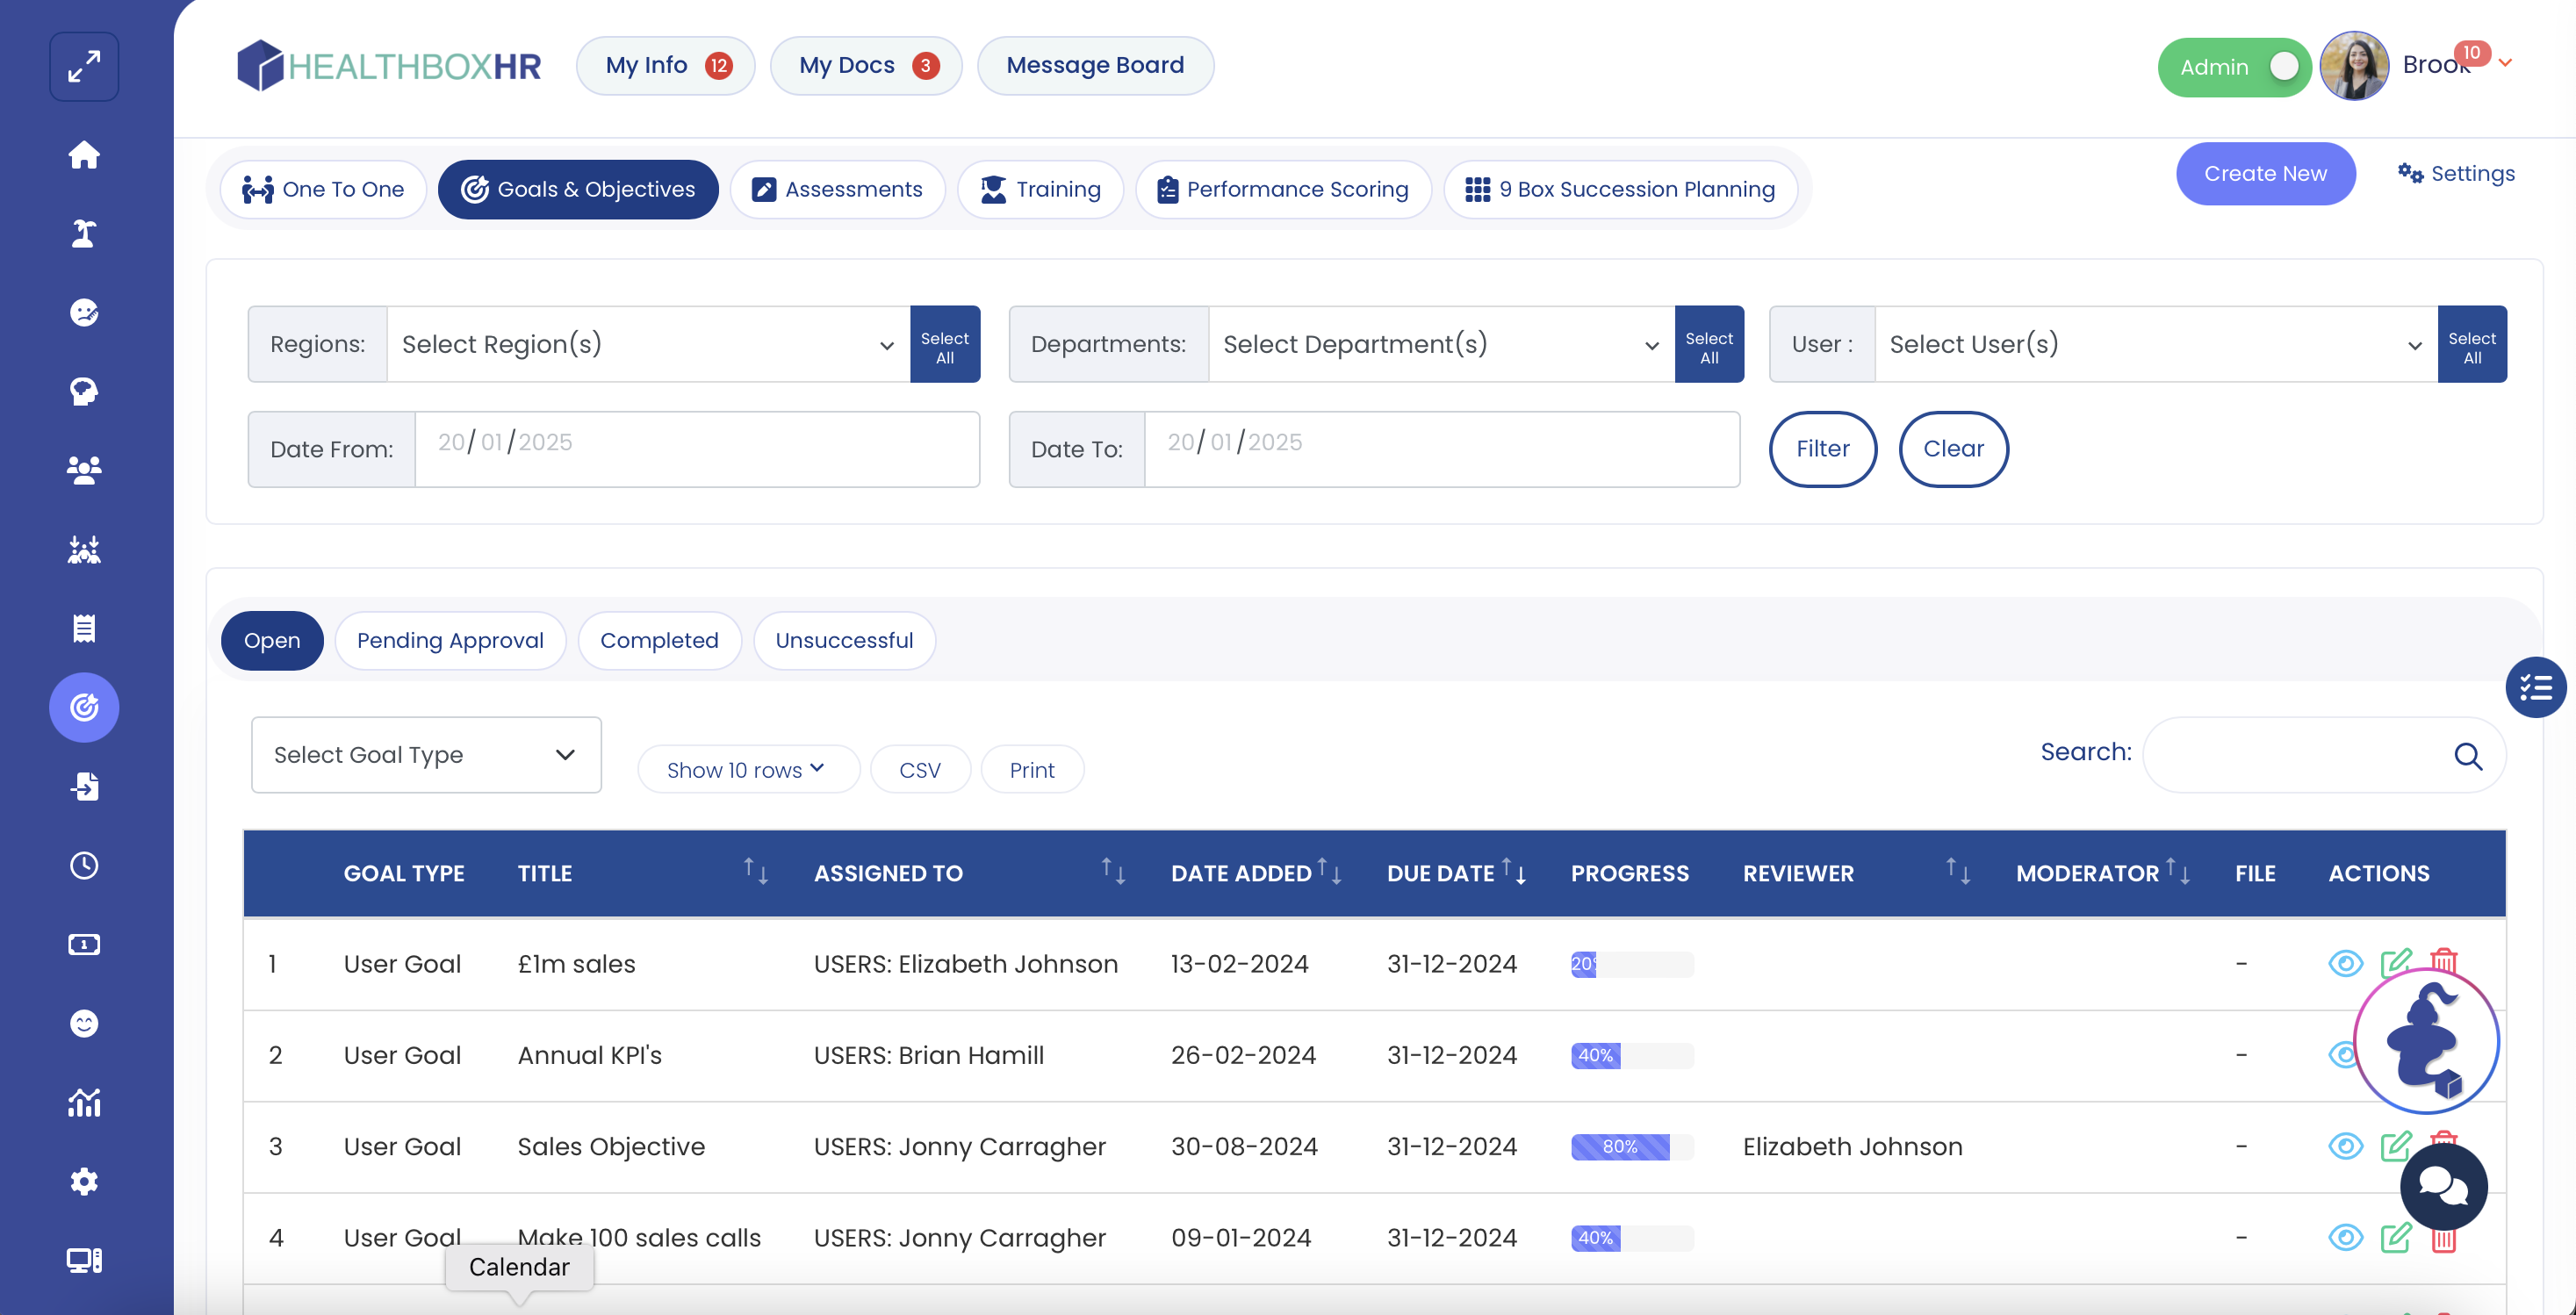Viewport: 2576px width, 1315px height.
Task: Edit the Sales Objective goal with pencil icon
Action: click(2395, 1147)
